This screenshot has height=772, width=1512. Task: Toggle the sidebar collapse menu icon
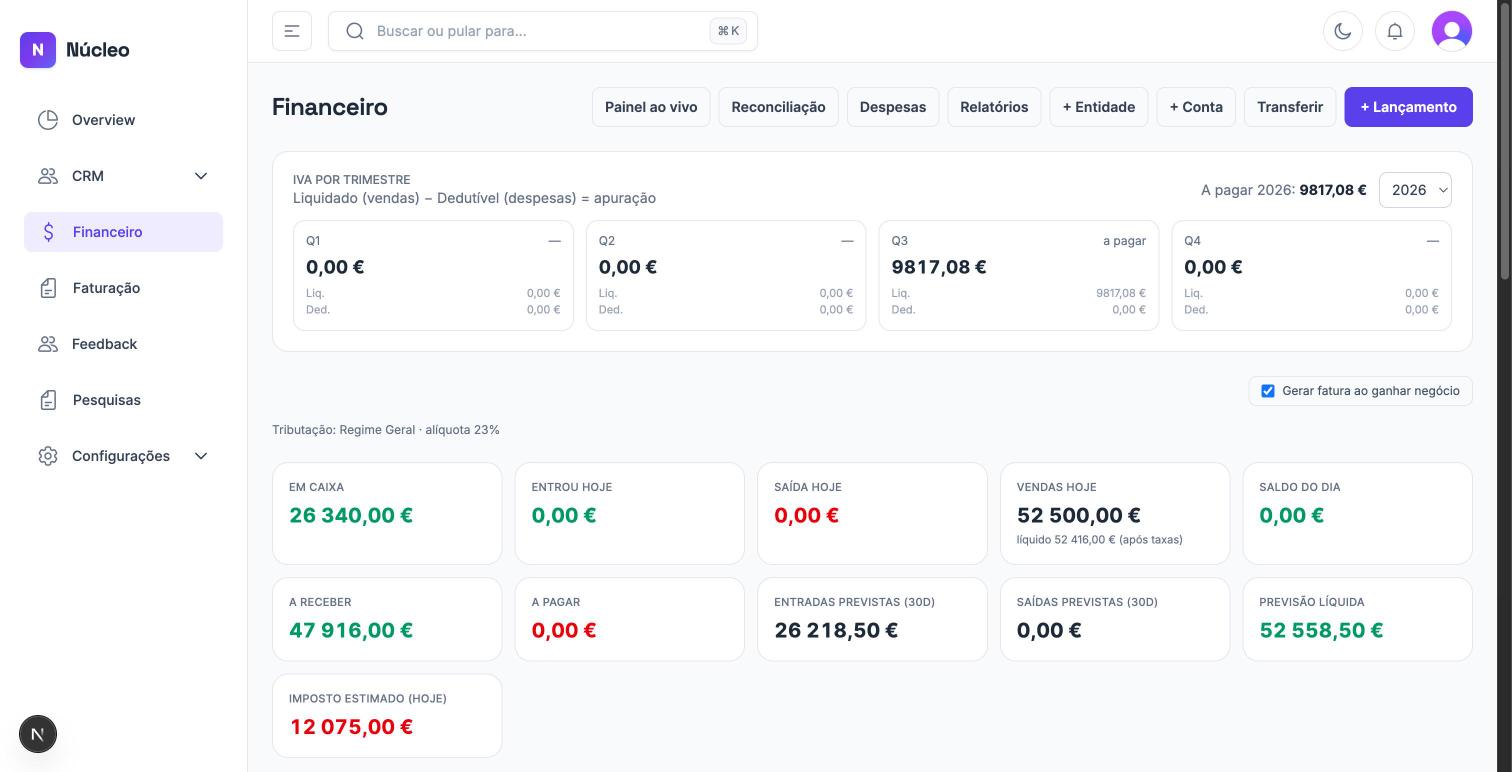pyautogui.click(x=292, y=31)
